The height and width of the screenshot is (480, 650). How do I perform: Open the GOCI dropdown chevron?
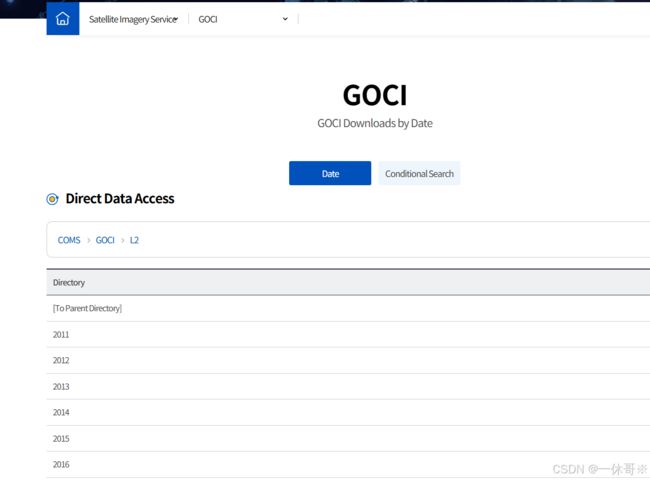click(x=285, y=19)
